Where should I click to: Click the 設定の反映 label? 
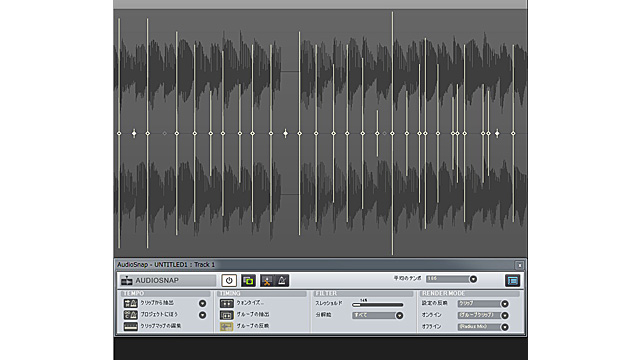(x=434, y=303)
